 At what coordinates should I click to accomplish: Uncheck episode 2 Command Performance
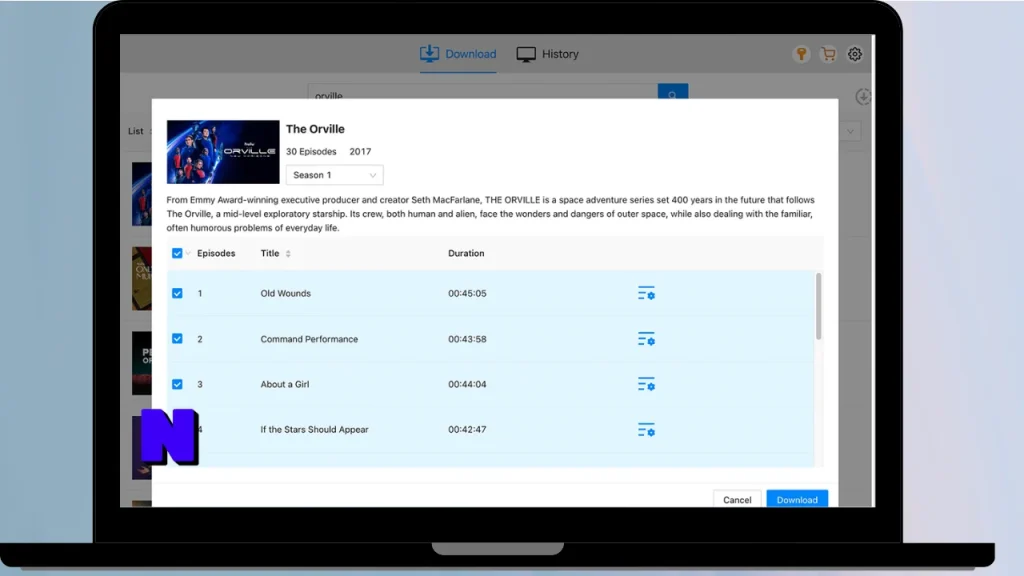tap(177, 339)
